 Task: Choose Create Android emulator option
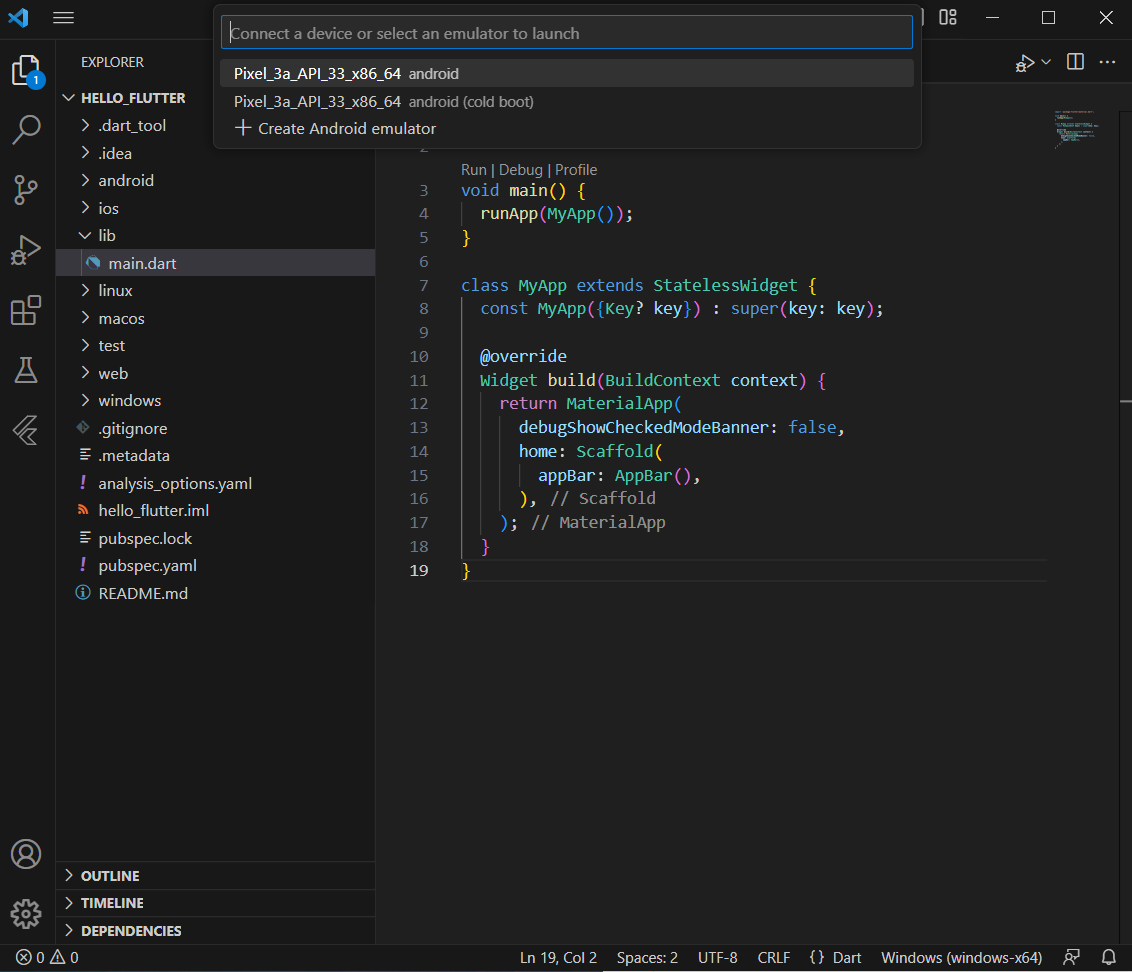pos(567,129)
